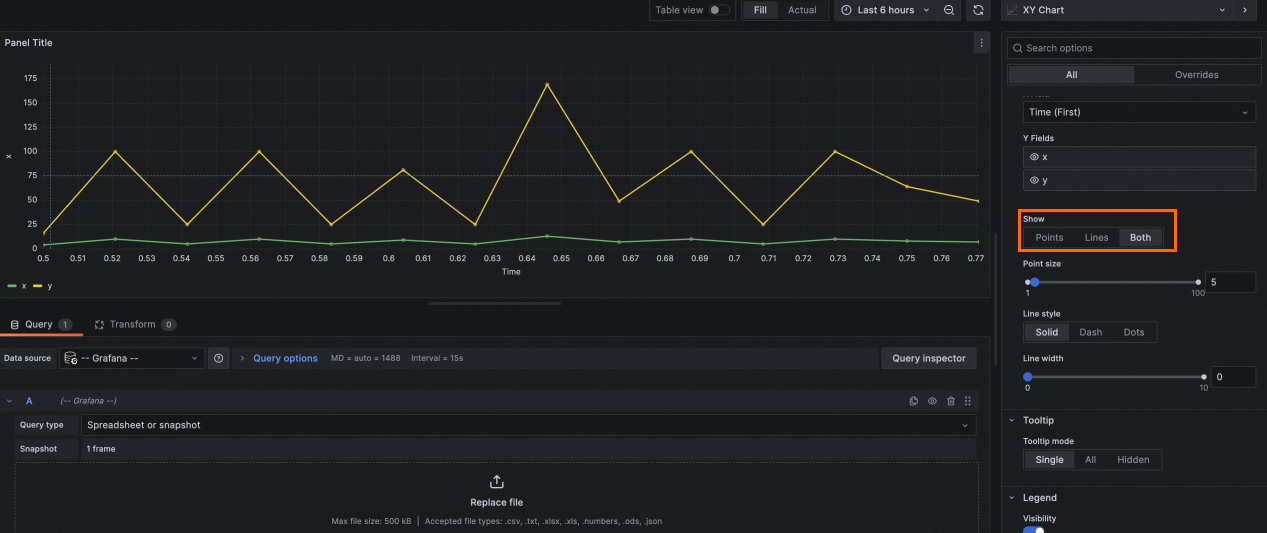This screenshot has height=533, width=1267.
Task: Delete query A with the trash icon
Action: point(950,401)
